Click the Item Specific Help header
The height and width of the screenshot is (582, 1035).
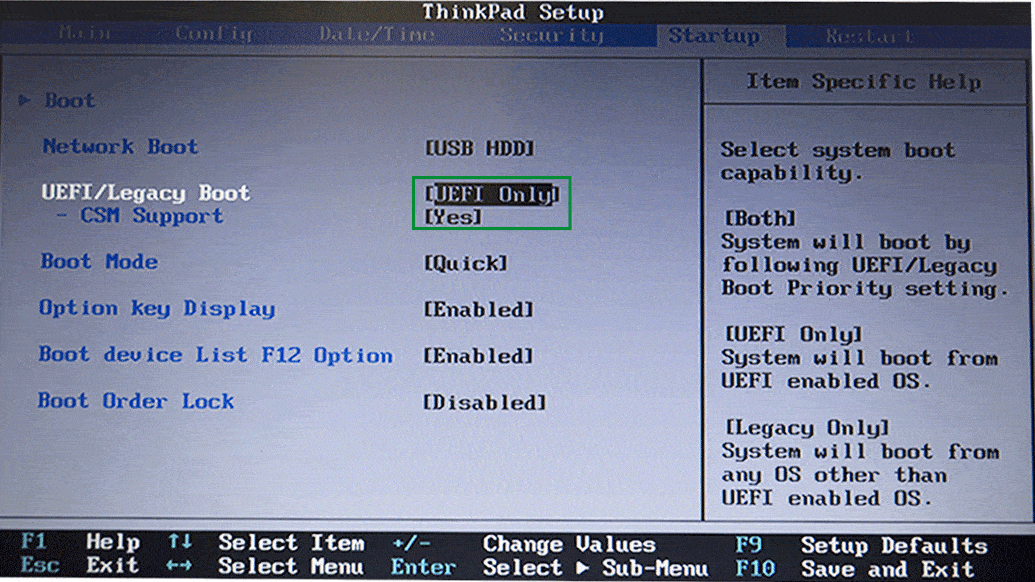pos(863,82)
